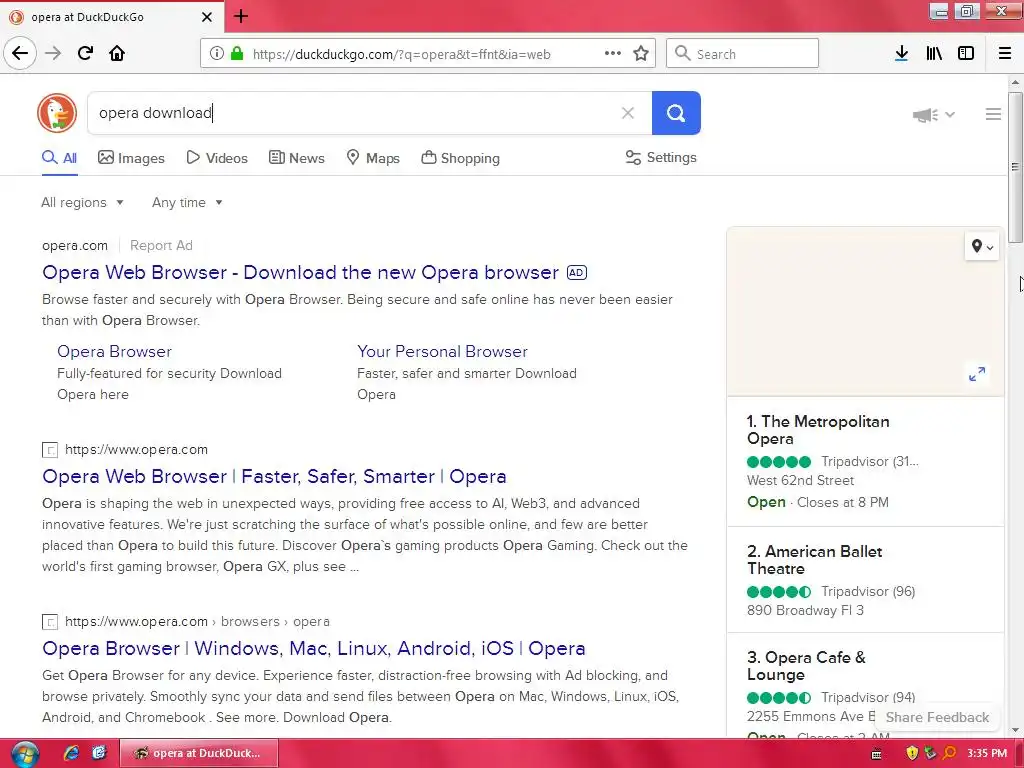Clear the search query with X
Viewport: 1024px width, 768px height.
(628, 113)
